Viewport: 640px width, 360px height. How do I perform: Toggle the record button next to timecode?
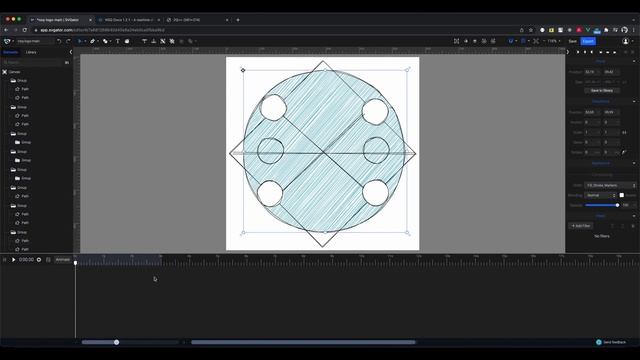tap(39, 260)
